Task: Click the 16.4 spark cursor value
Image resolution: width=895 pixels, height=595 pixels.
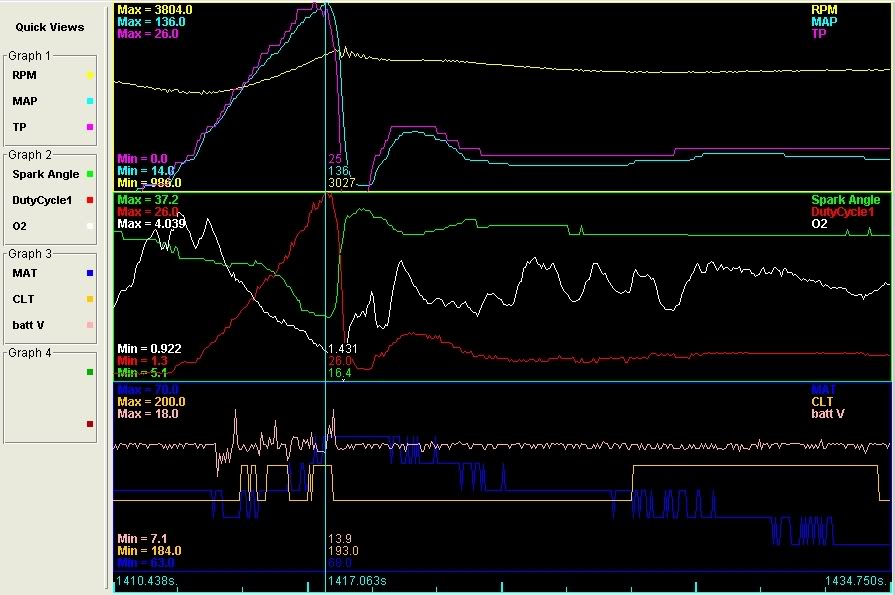Action: pos(340,373)
